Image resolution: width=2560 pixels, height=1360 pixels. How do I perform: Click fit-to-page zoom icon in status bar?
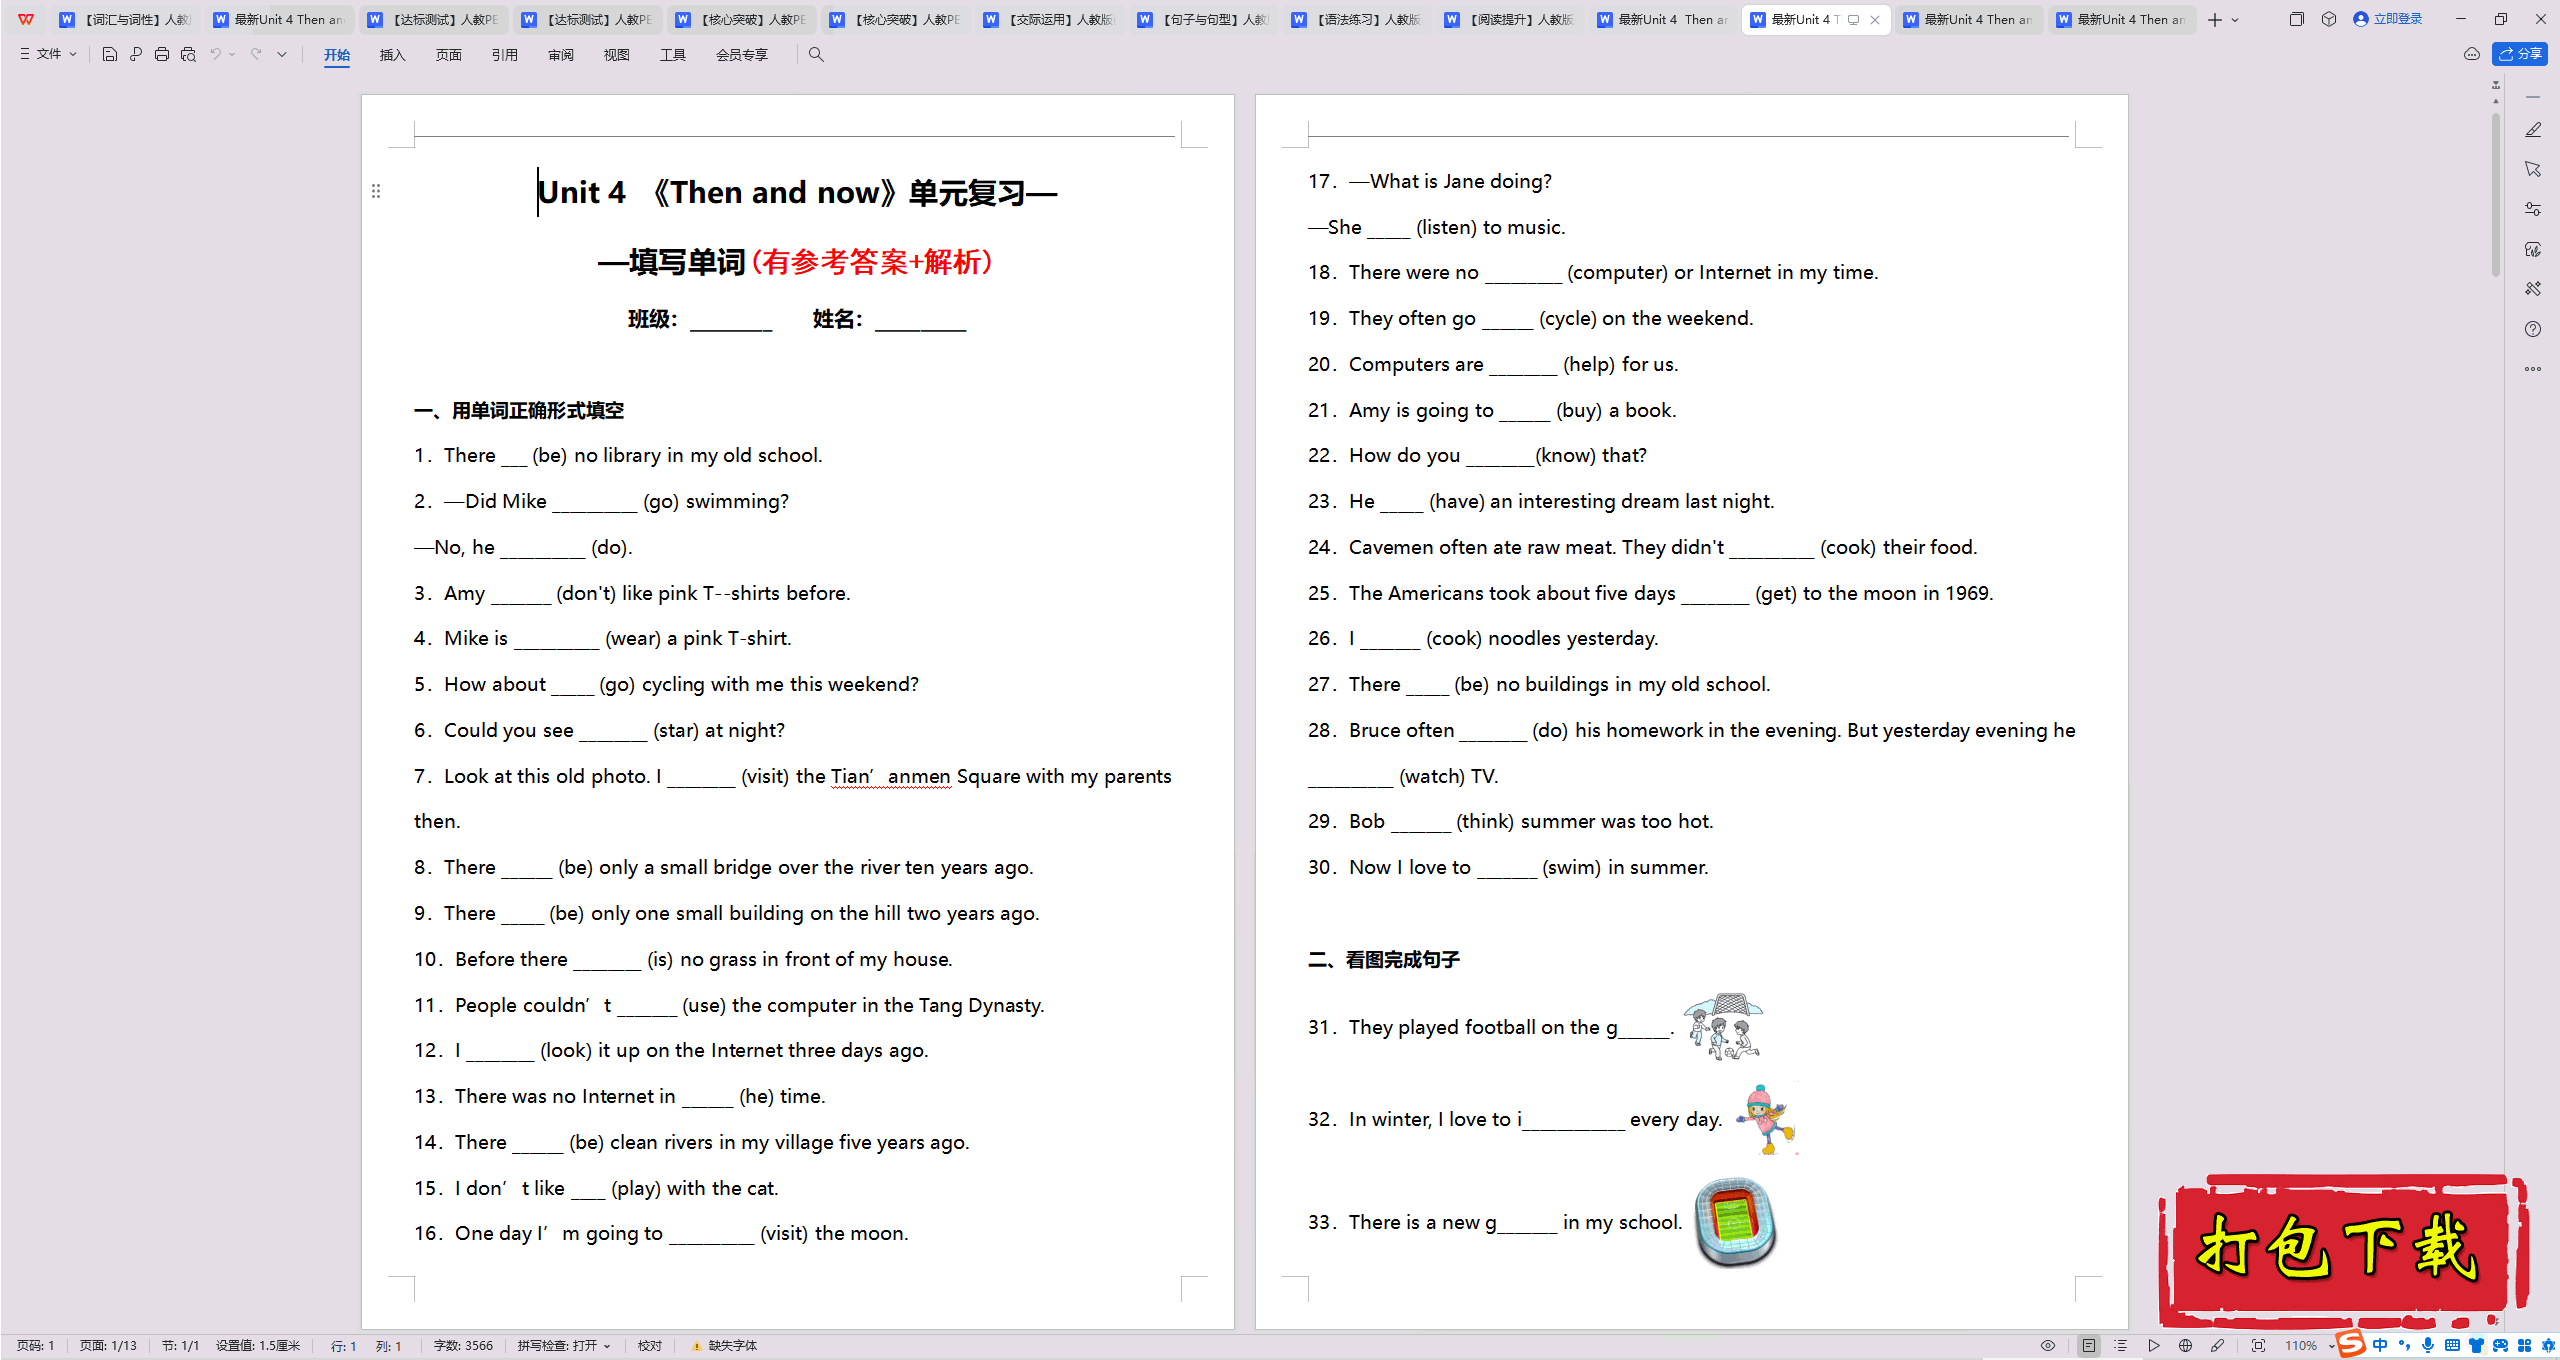click(x=2258, y=1346)
